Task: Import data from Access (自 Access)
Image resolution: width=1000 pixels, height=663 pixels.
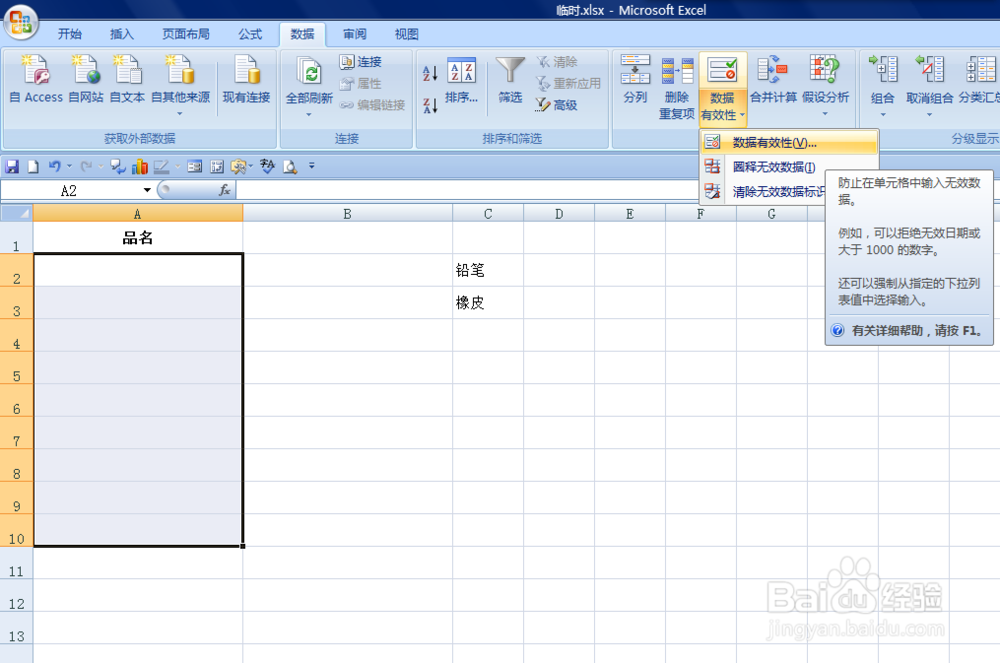Action: click(x=36, y=80)
